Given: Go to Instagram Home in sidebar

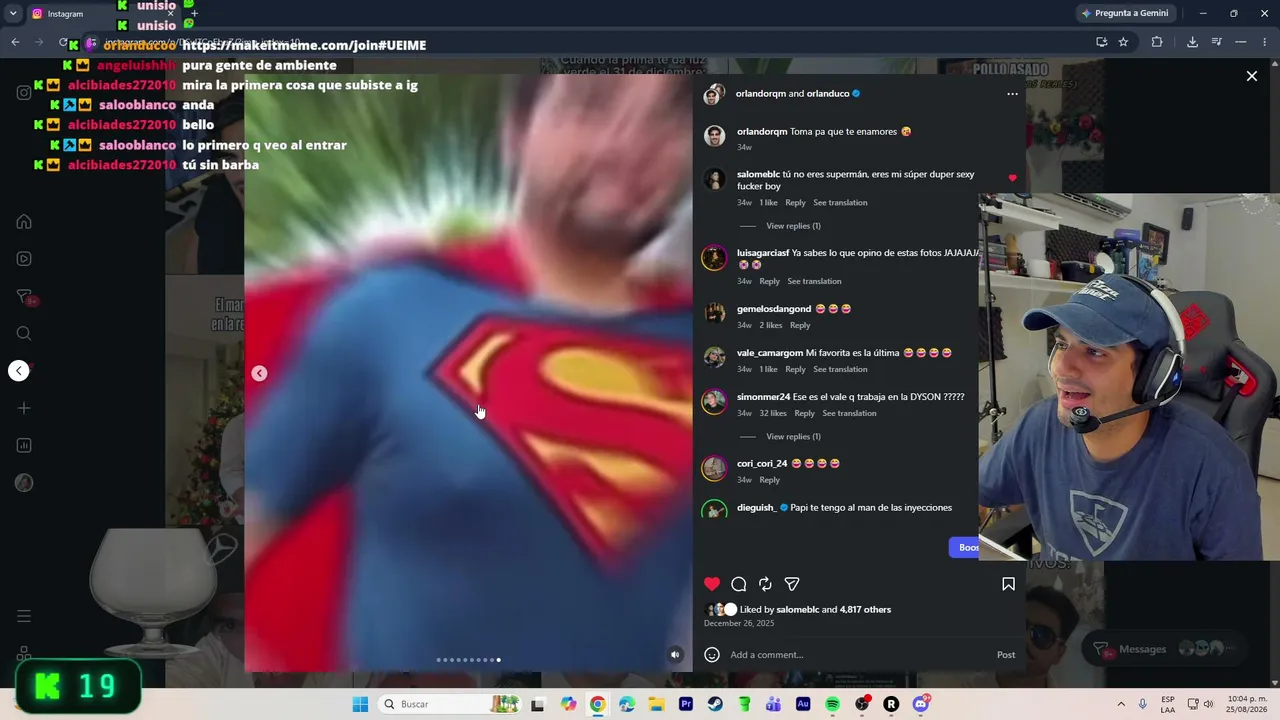Looking at the screenshot, I should pyautogui.click(x=24, y=222).
